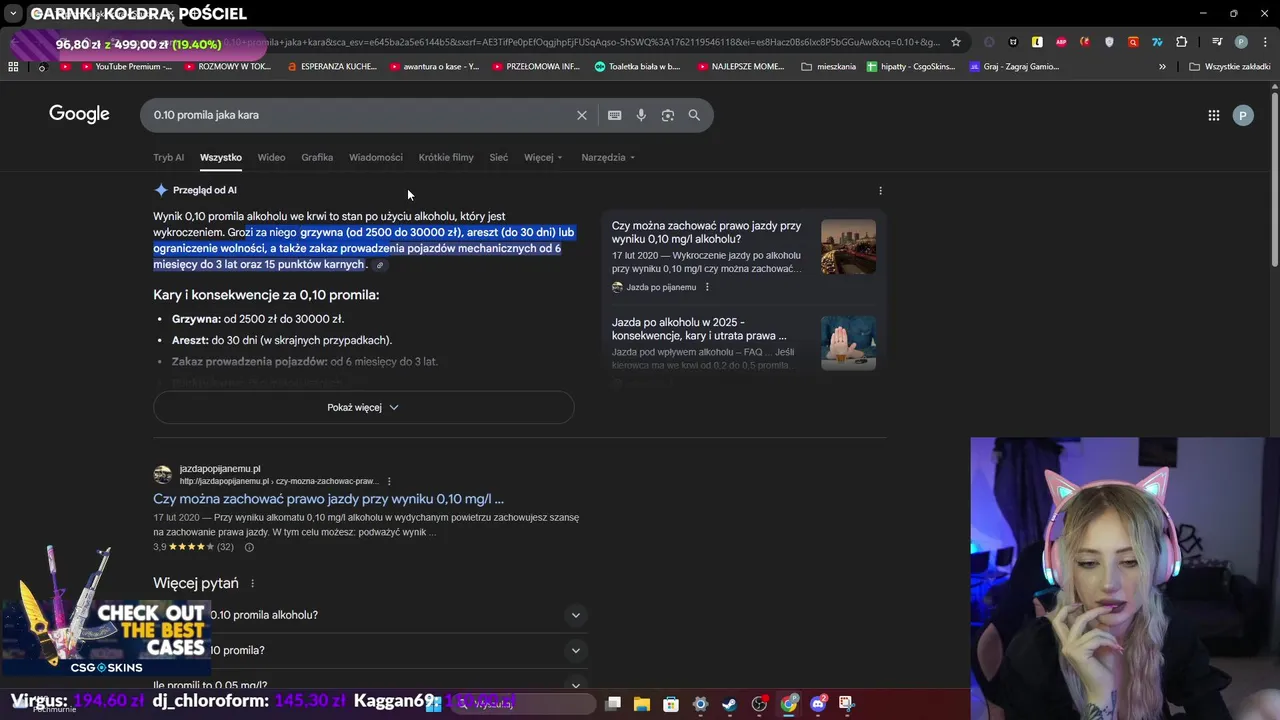Open Google Lens image search
1280x720 pixels.
tap(668, 115)
